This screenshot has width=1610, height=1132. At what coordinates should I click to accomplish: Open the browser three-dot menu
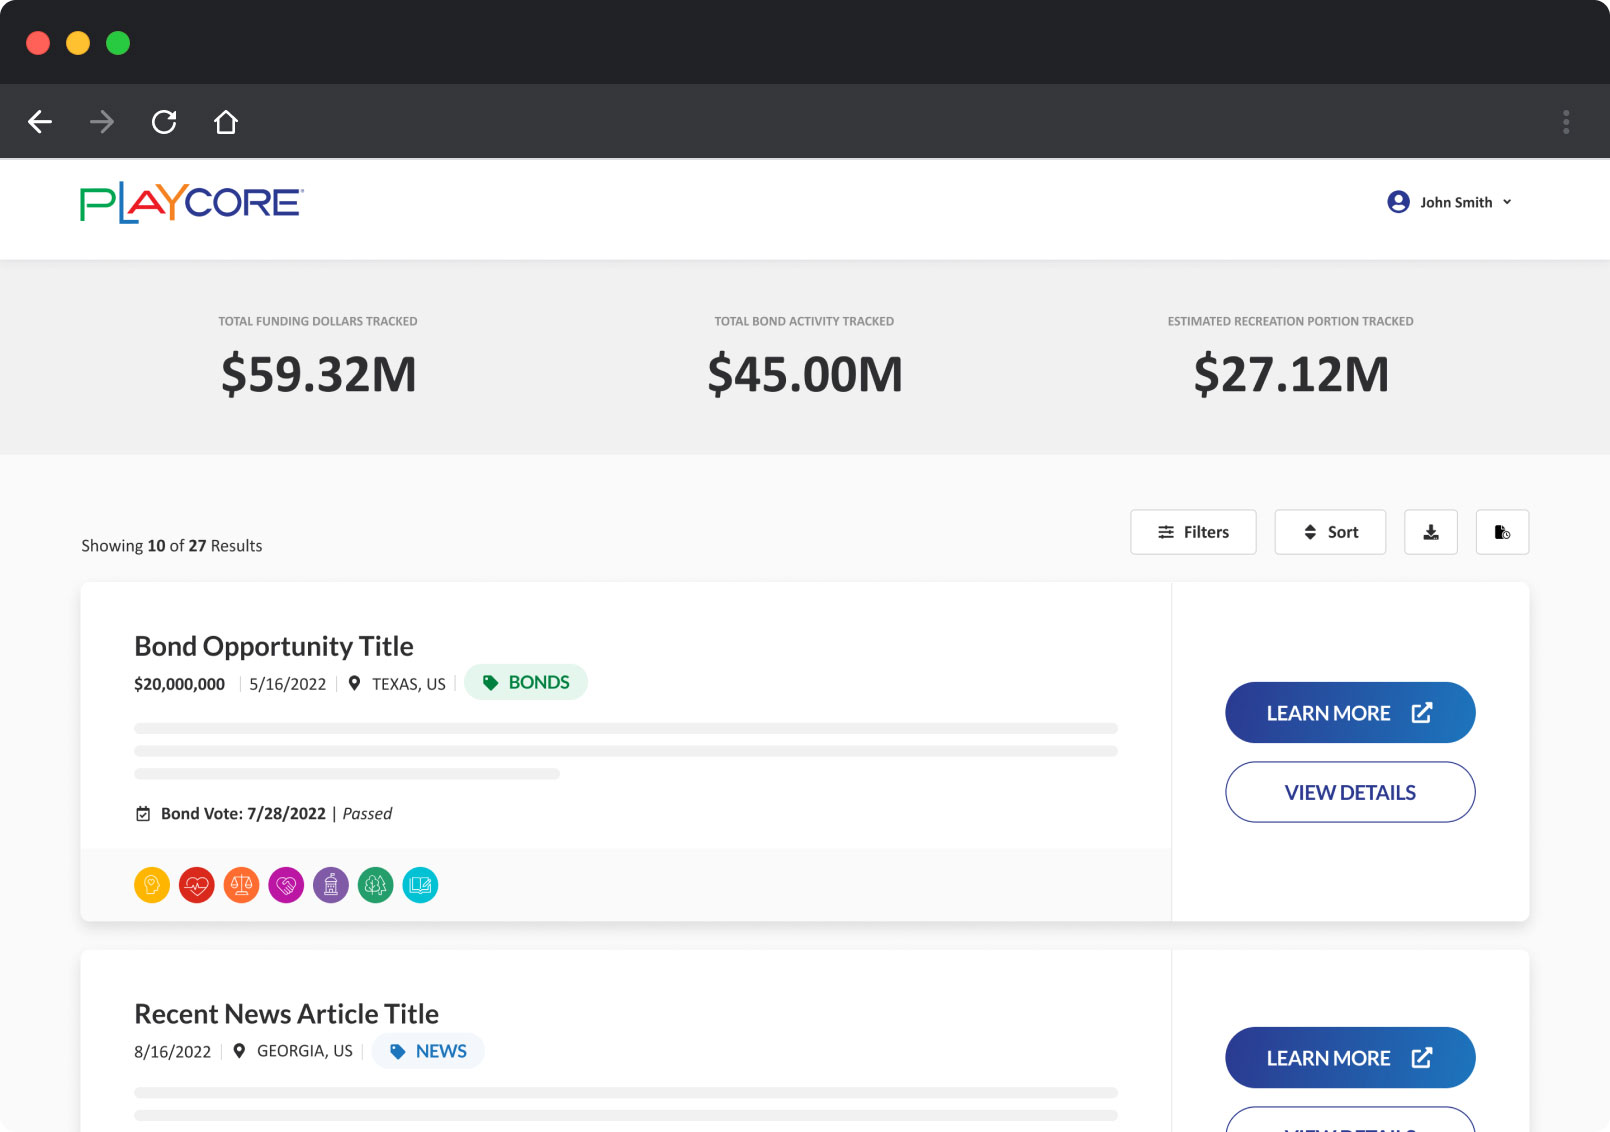pyautogui.click(x=1566, y=122)
